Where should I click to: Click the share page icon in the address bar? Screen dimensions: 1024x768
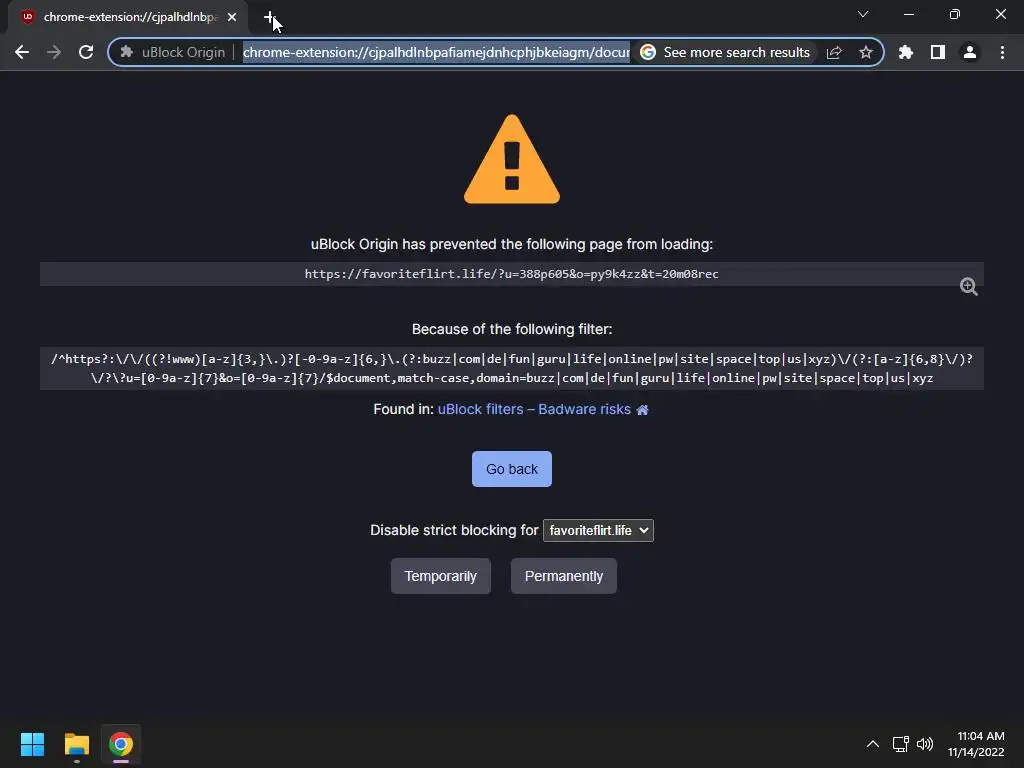pos(834,52)
